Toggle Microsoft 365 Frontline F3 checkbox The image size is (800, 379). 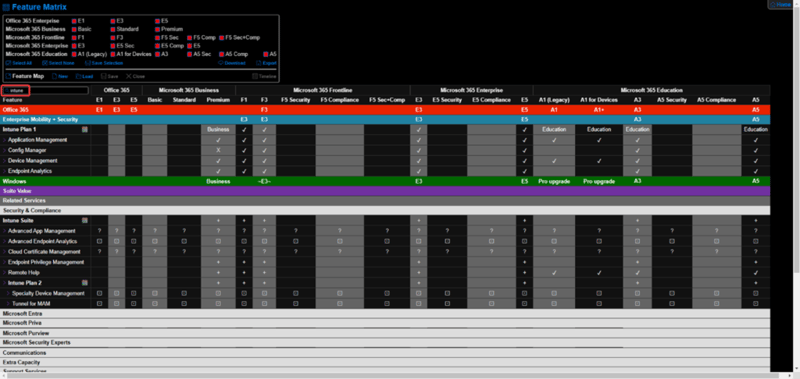point(113,38)
